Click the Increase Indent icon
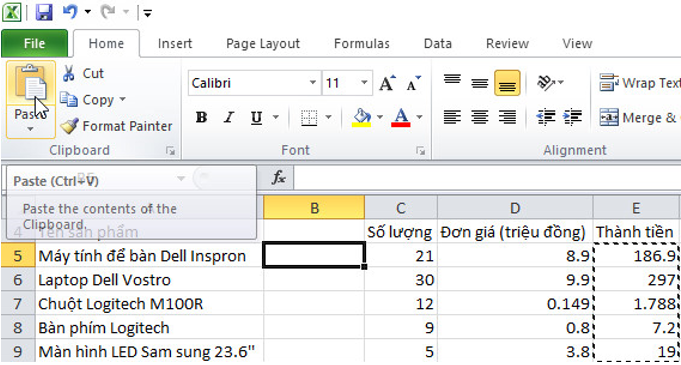Image resolution: width=681 pixels, height=365 pixels. coord(572,117)
